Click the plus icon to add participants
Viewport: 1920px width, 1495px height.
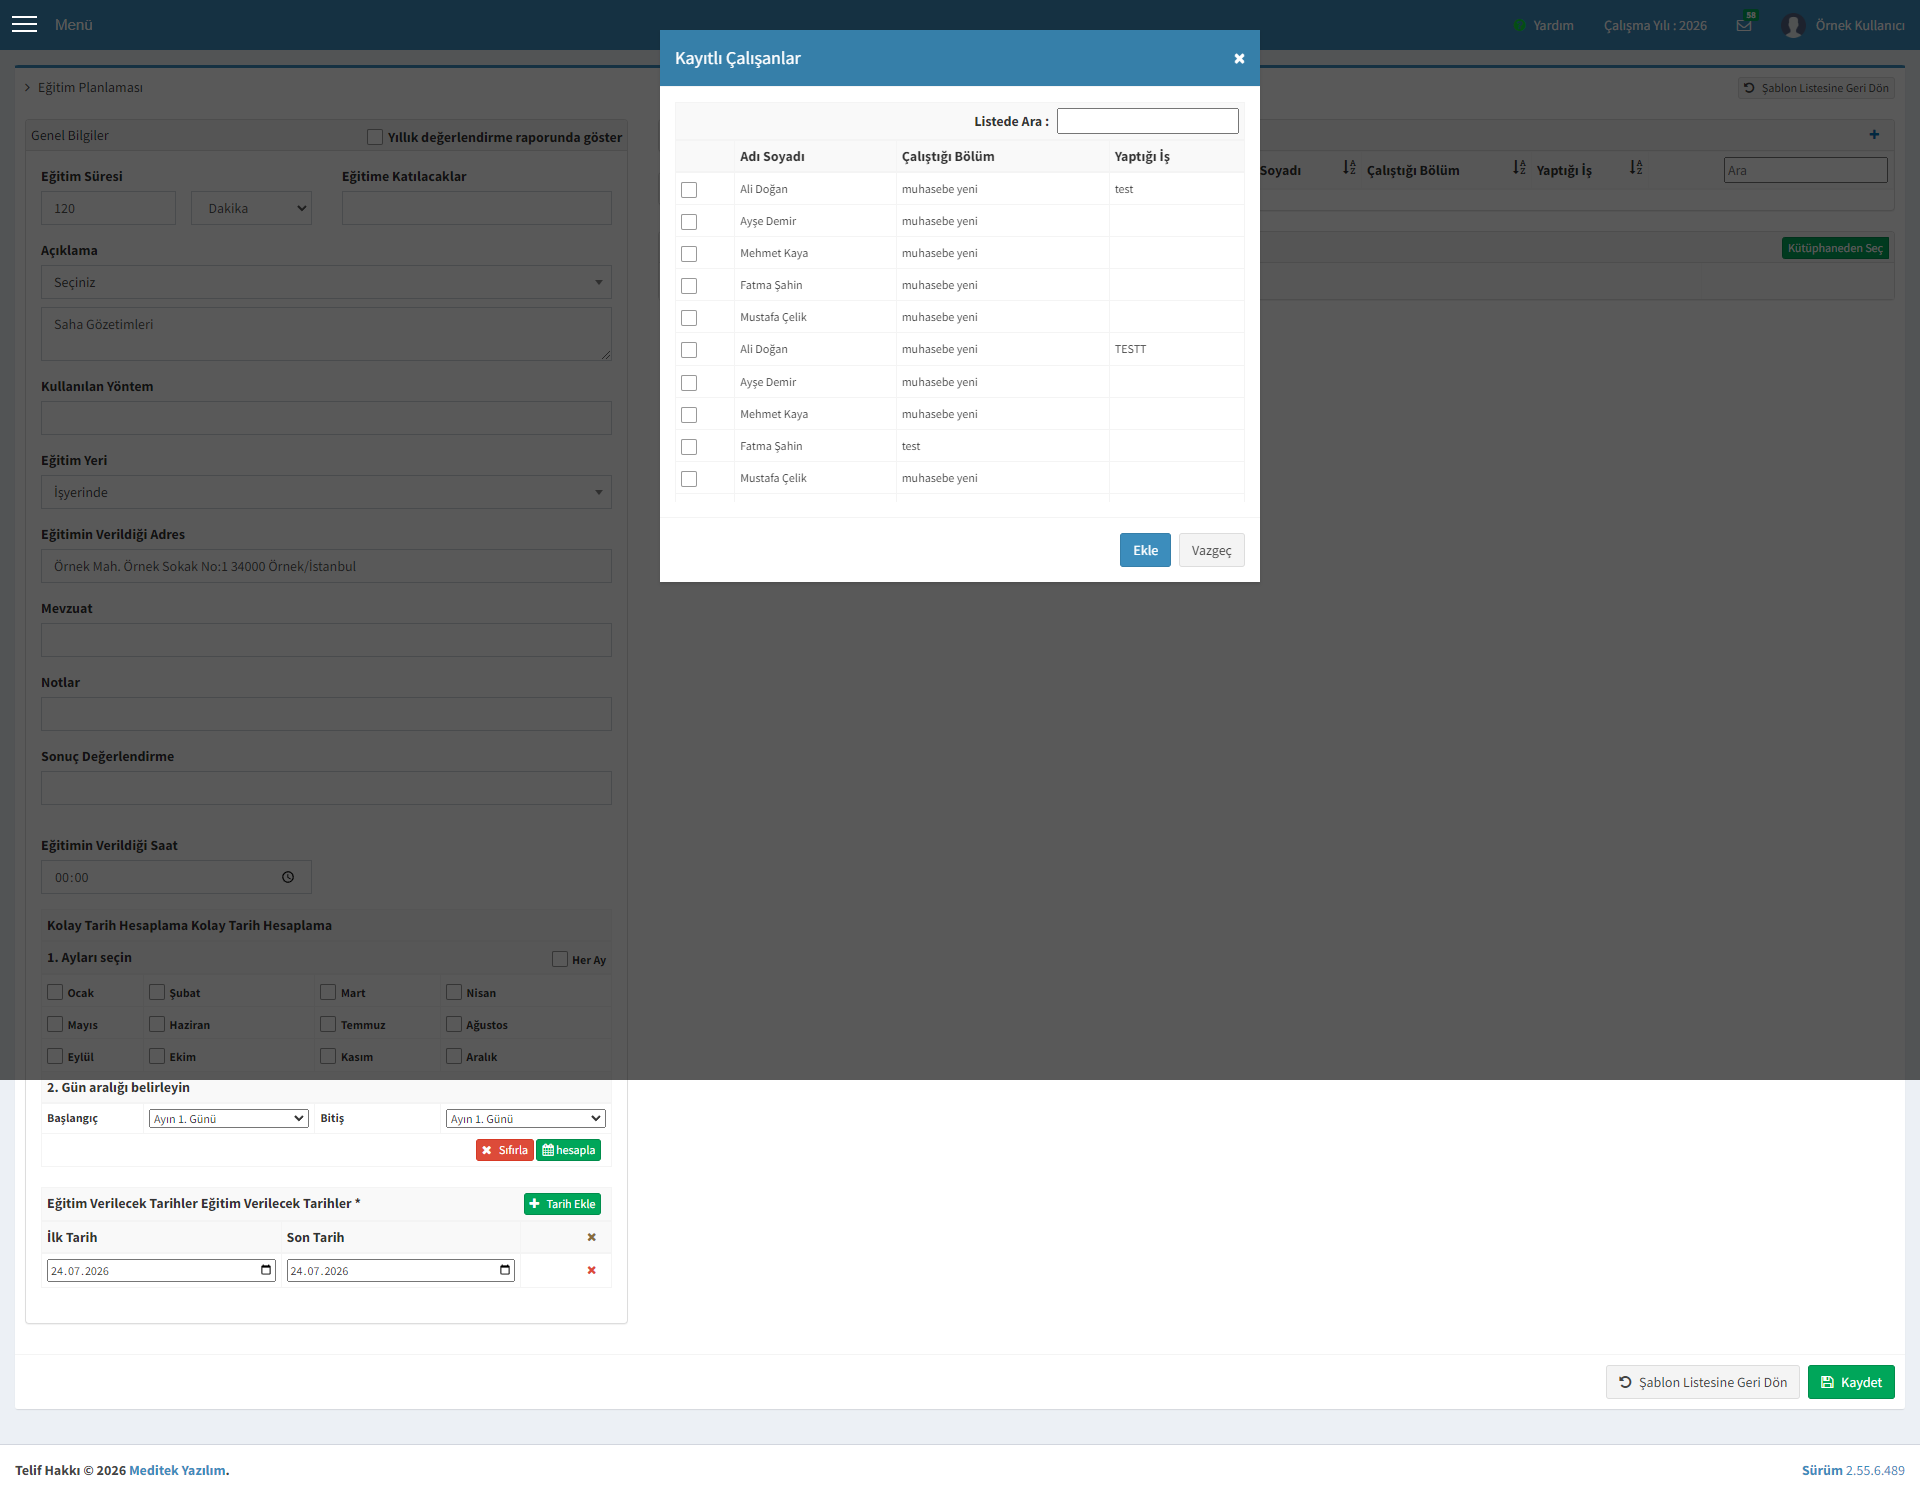click(1874, 134)
